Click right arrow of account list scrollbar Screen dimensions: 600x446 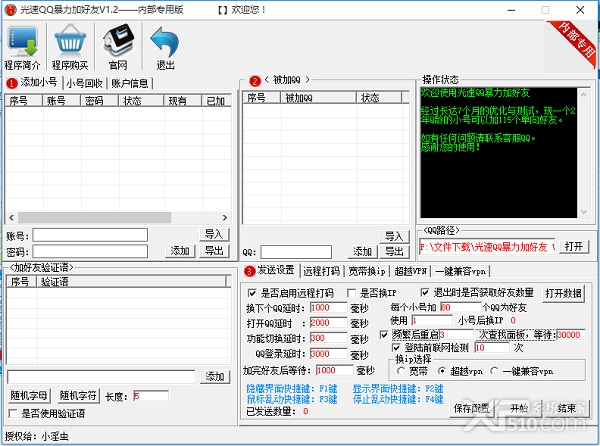pyautogui.click(x=225, y=217)
